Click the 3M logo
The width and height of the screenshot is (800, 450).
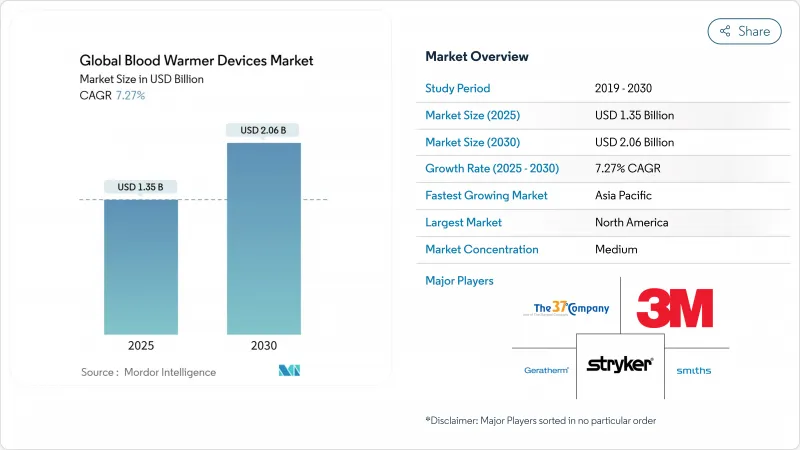[x=675, y=308]
